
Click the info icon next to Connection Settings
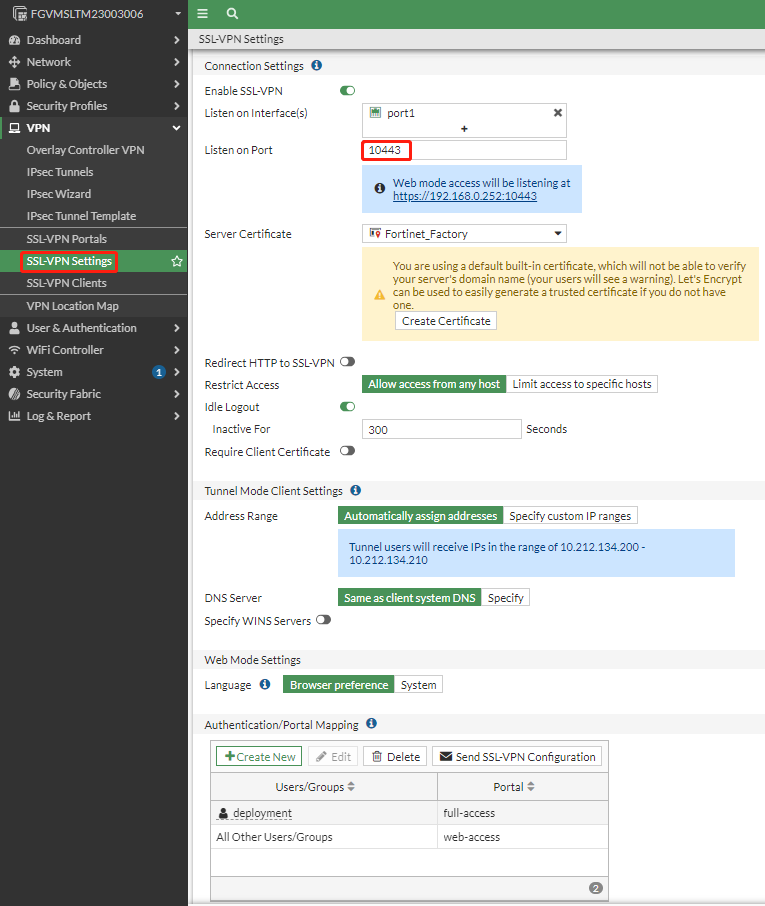[x=318, y=66]
